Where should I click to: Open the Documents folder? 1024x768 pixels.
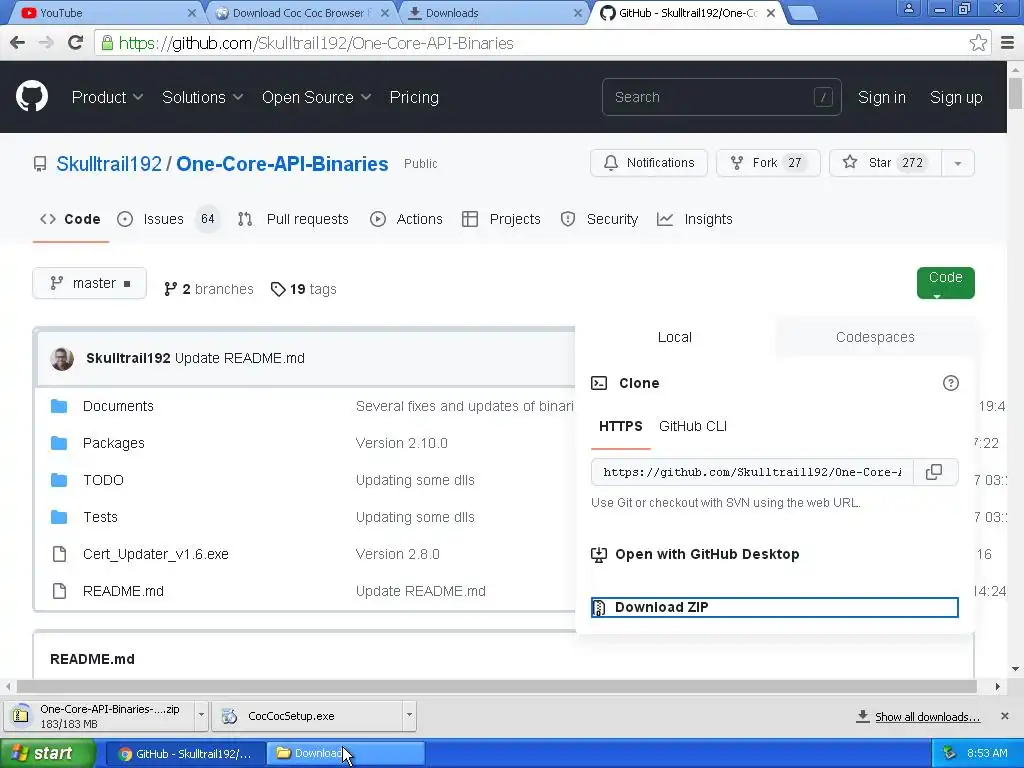(x=118, y=406)
